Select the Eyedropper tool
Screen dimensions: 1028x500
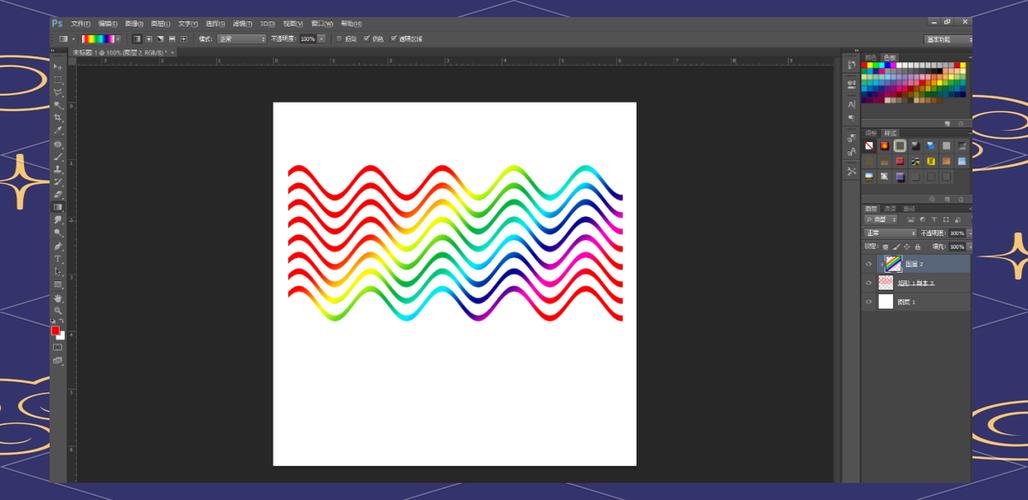(58, 131)
